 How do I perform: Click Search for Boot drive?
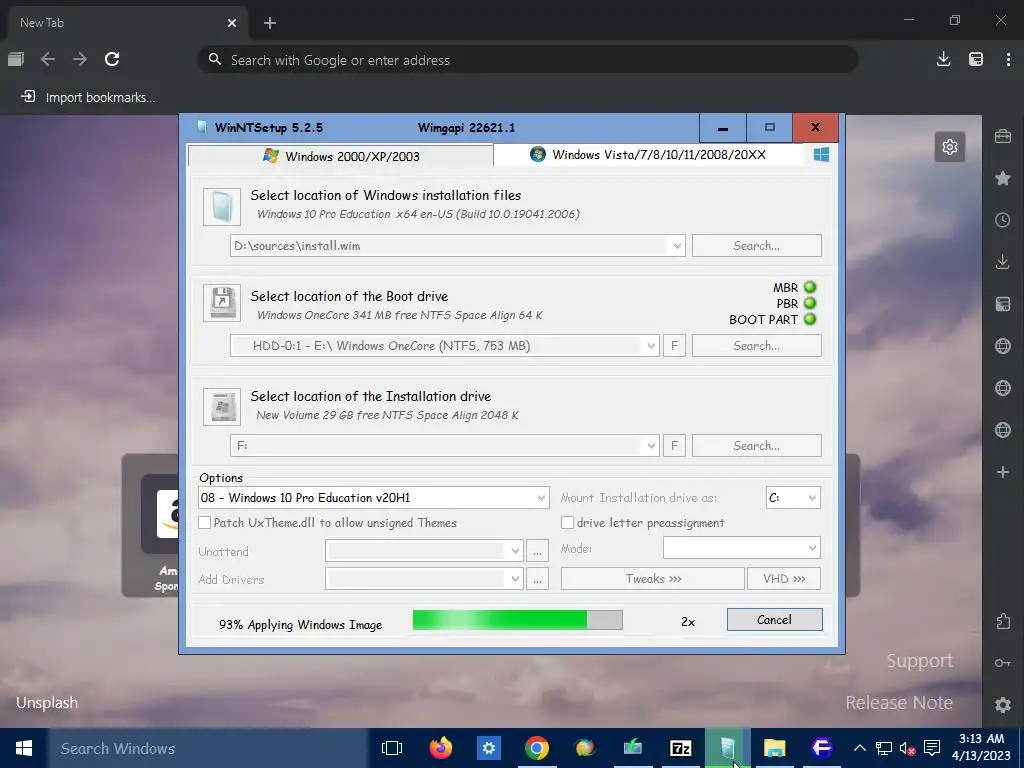tap(756, 345)
